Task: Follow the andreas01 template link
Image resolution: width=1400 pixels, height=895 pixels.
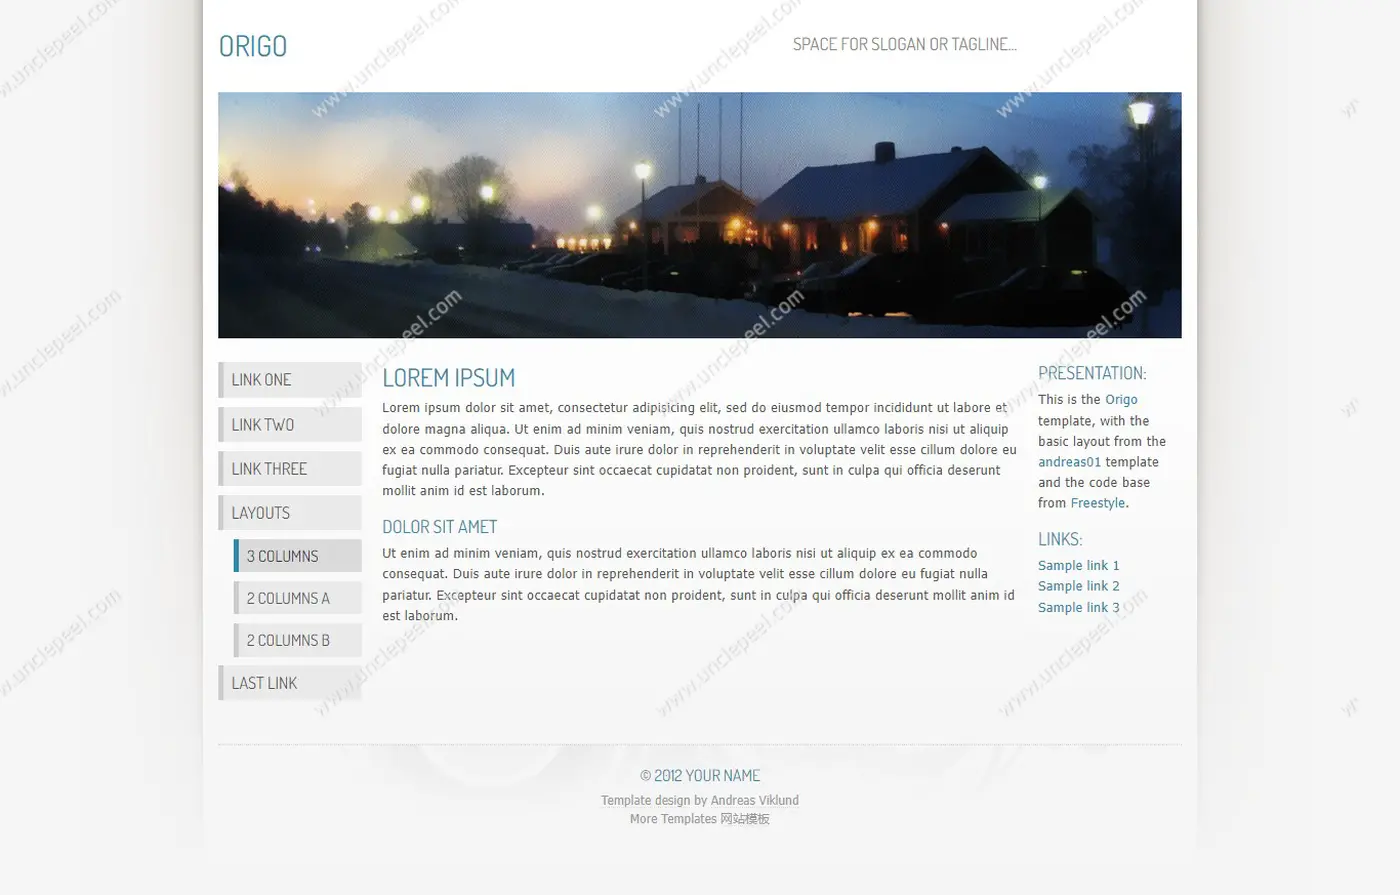Action: [x=1069, y=462]
